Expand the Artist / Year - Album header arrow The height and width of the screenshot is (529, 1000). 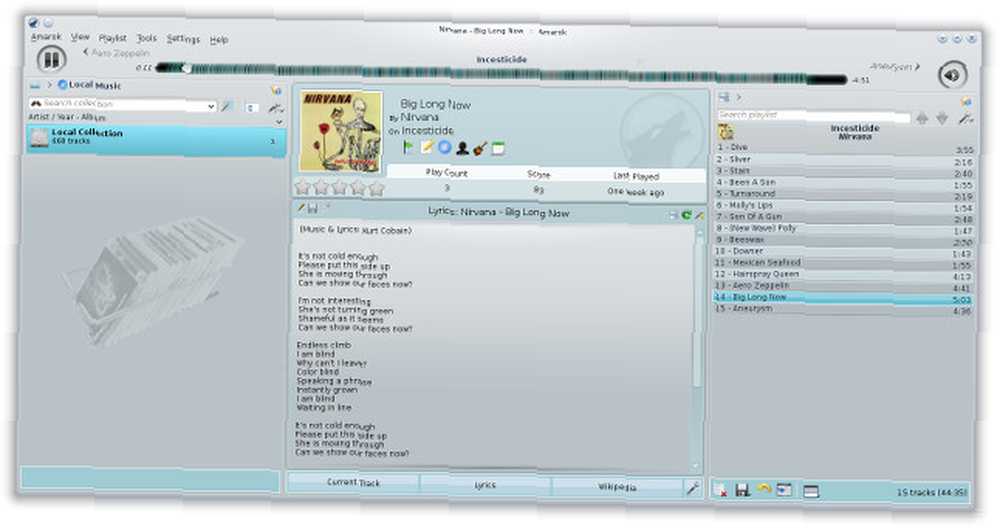(x=279, y=122)
